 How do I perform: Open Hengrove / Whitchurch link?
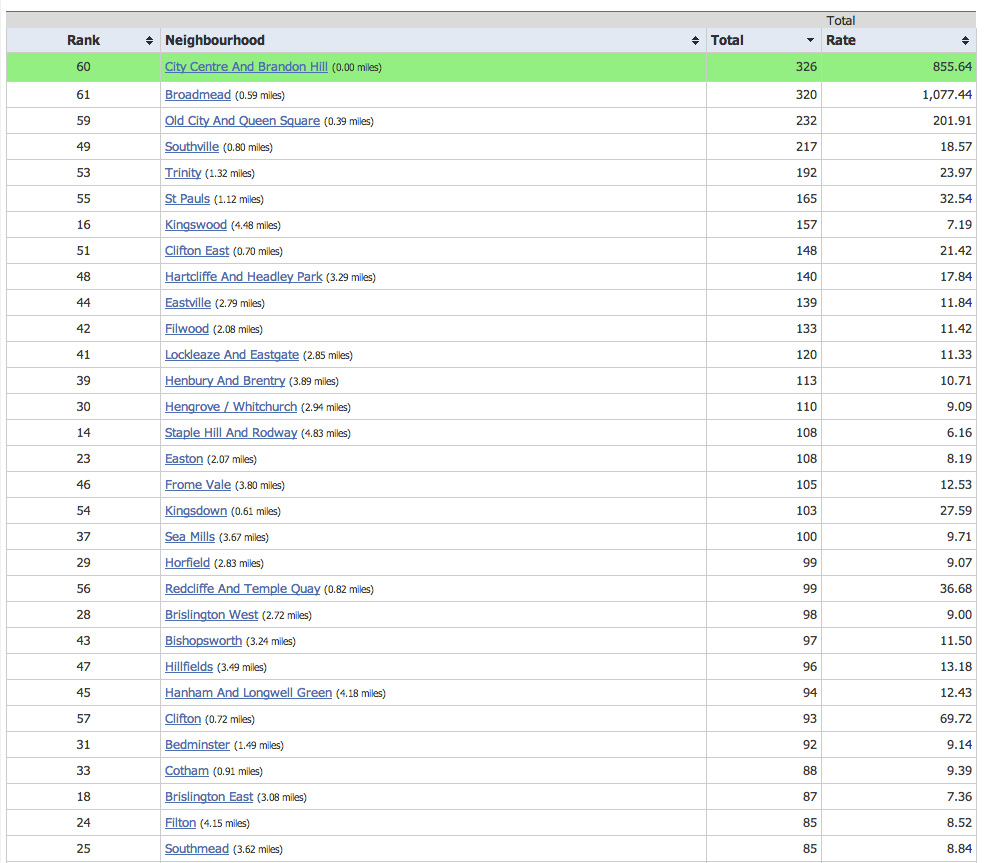click(x=231, y=407)
